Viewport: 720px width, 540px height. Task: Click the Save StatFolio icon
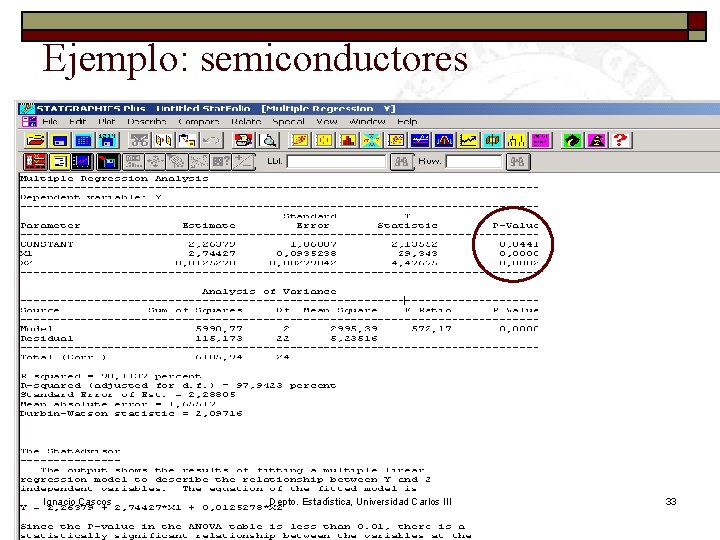point(60,140)
